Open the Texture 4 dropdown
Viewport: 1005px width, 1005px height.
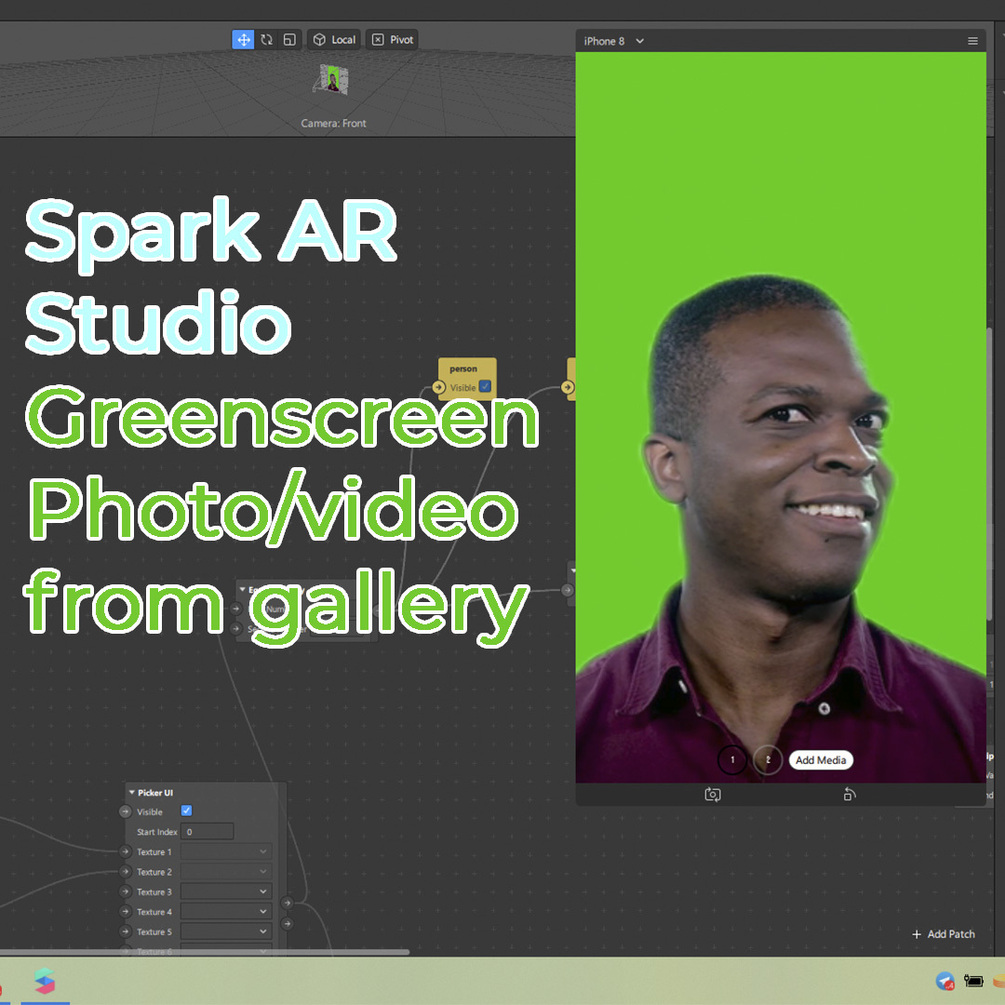click(x=226, y=911)
